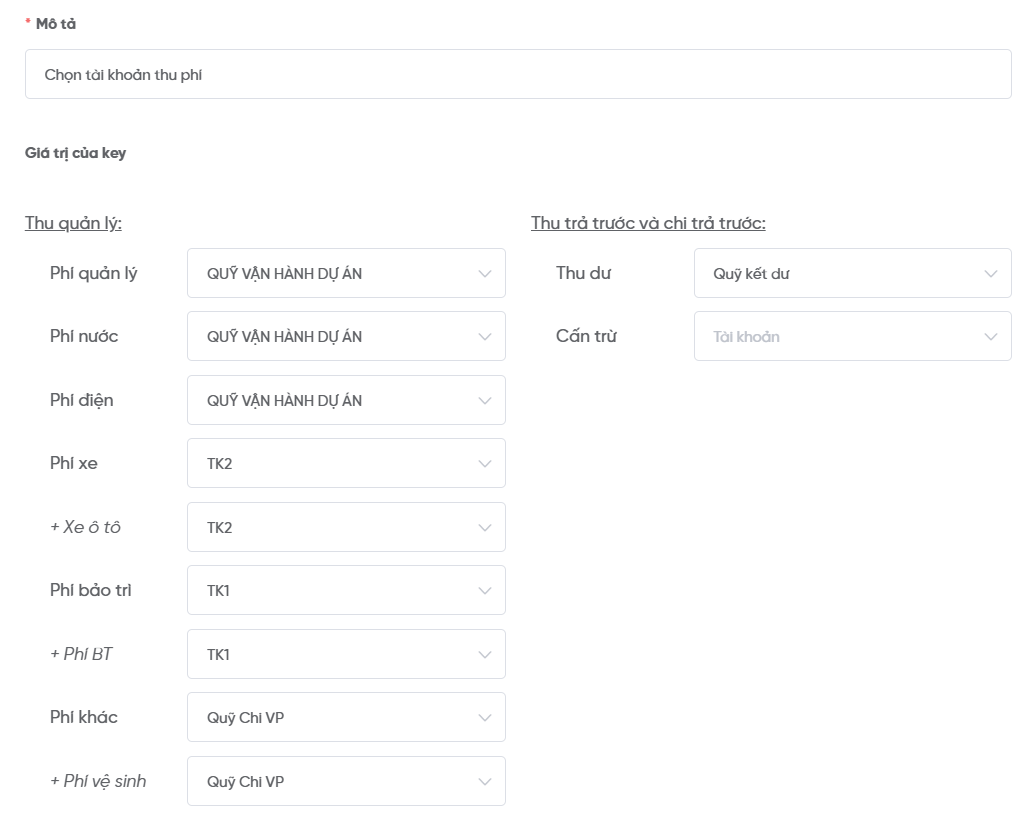Click the Thu trả trước và chi trả trước heading
The height and width of the screenshot is (814, 1031).
[x=648, y=223]
